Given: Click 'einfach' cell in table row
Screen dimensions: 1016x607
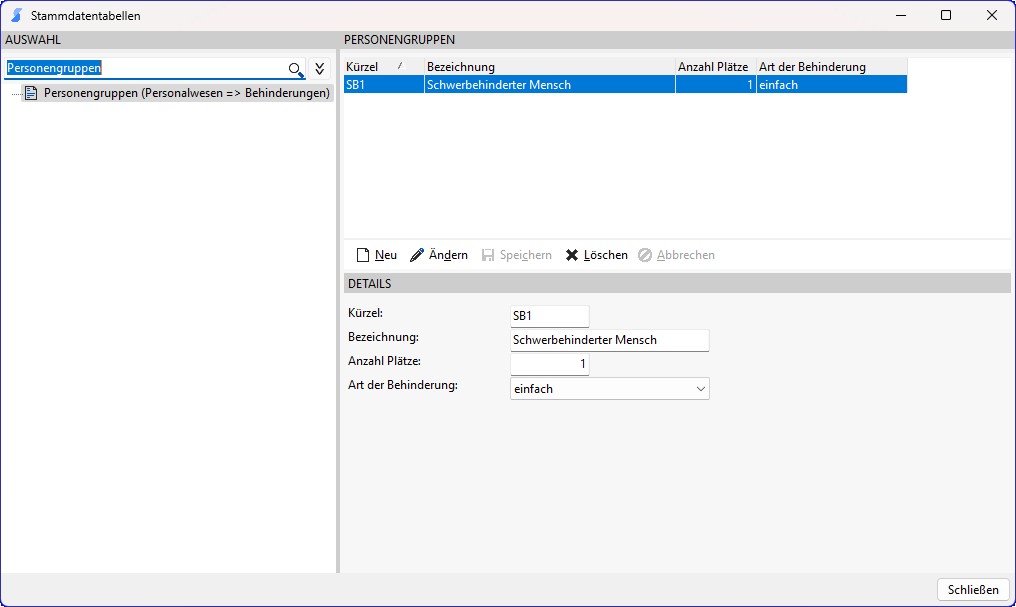Looking at the screenshot, I should pos(832,85).
